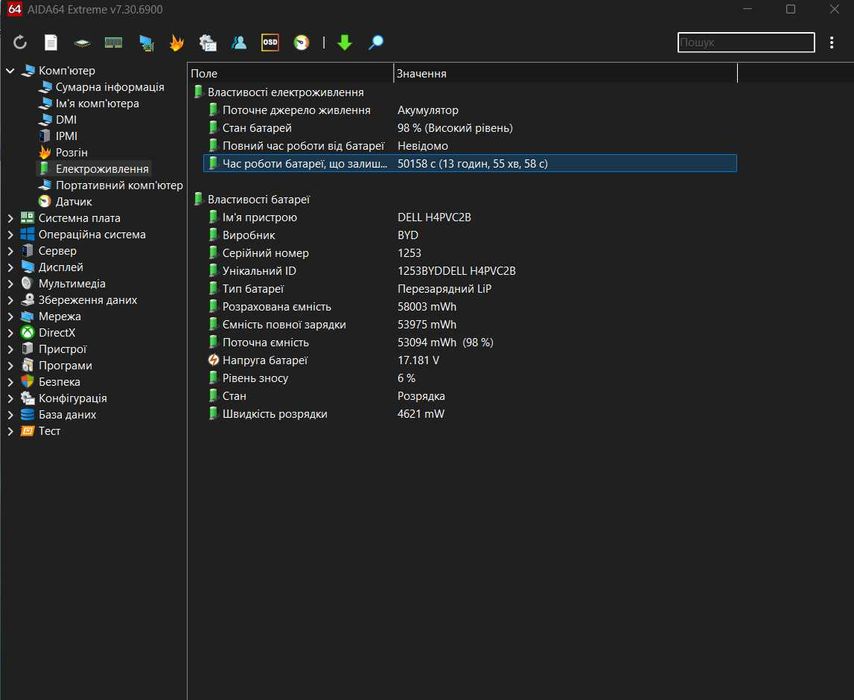Open the OSD panel icon

270,43
